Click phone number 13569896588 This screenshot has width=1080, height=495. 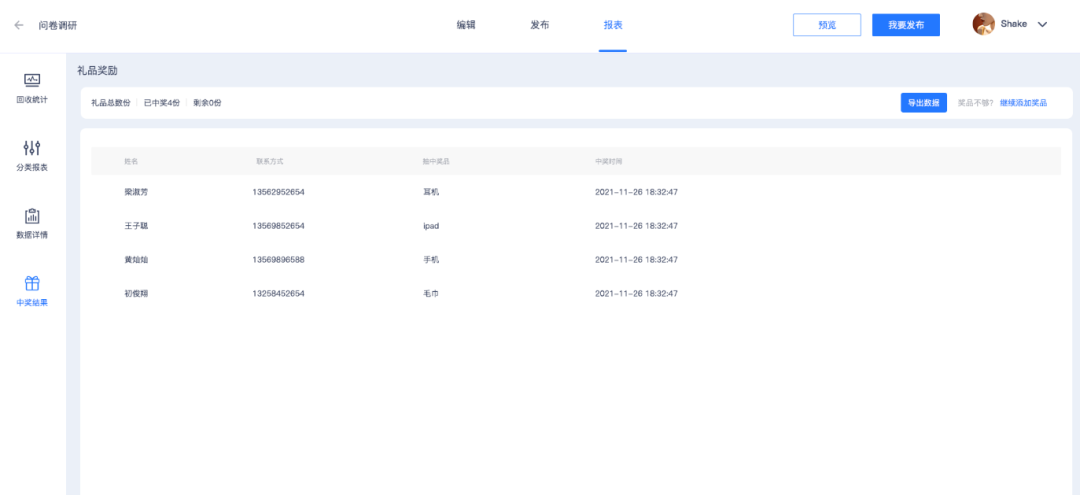[278, 260]
